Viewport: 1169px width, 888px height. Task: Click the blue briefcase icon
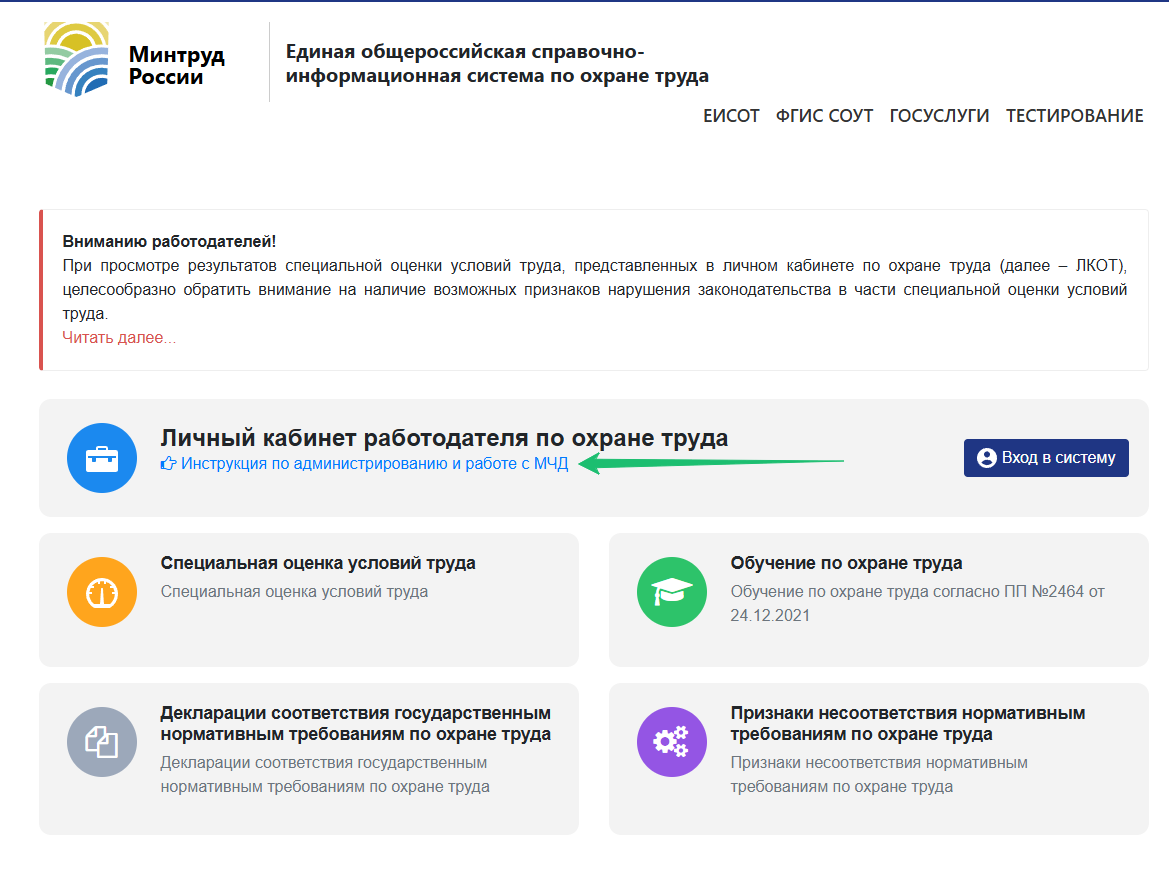tap(101, 459)
